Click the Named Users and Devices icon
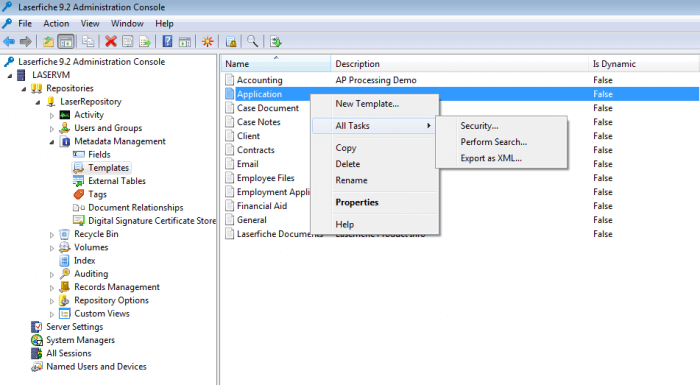 [37, 367]
